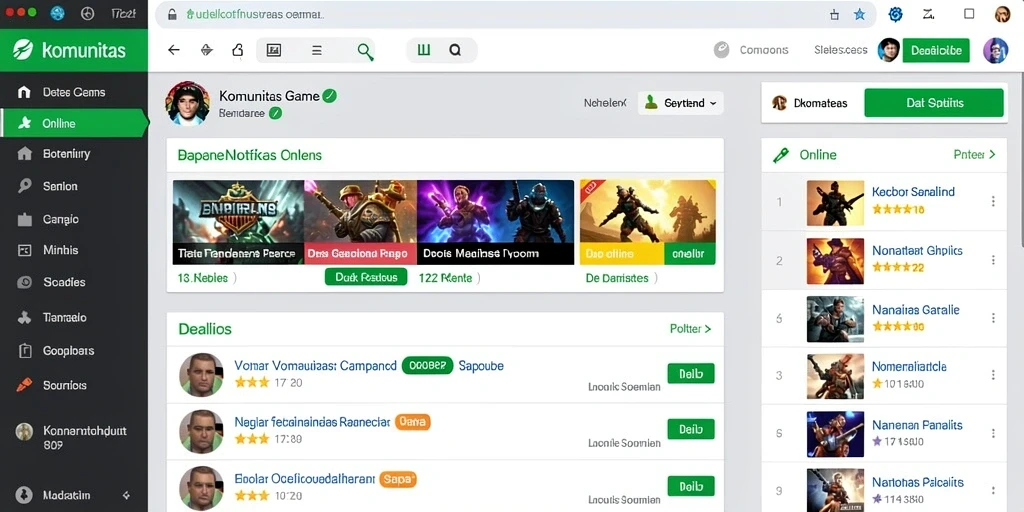Click the Comoons header link
The width and height of the screenshot is (1024, 512).
[763, 50]
